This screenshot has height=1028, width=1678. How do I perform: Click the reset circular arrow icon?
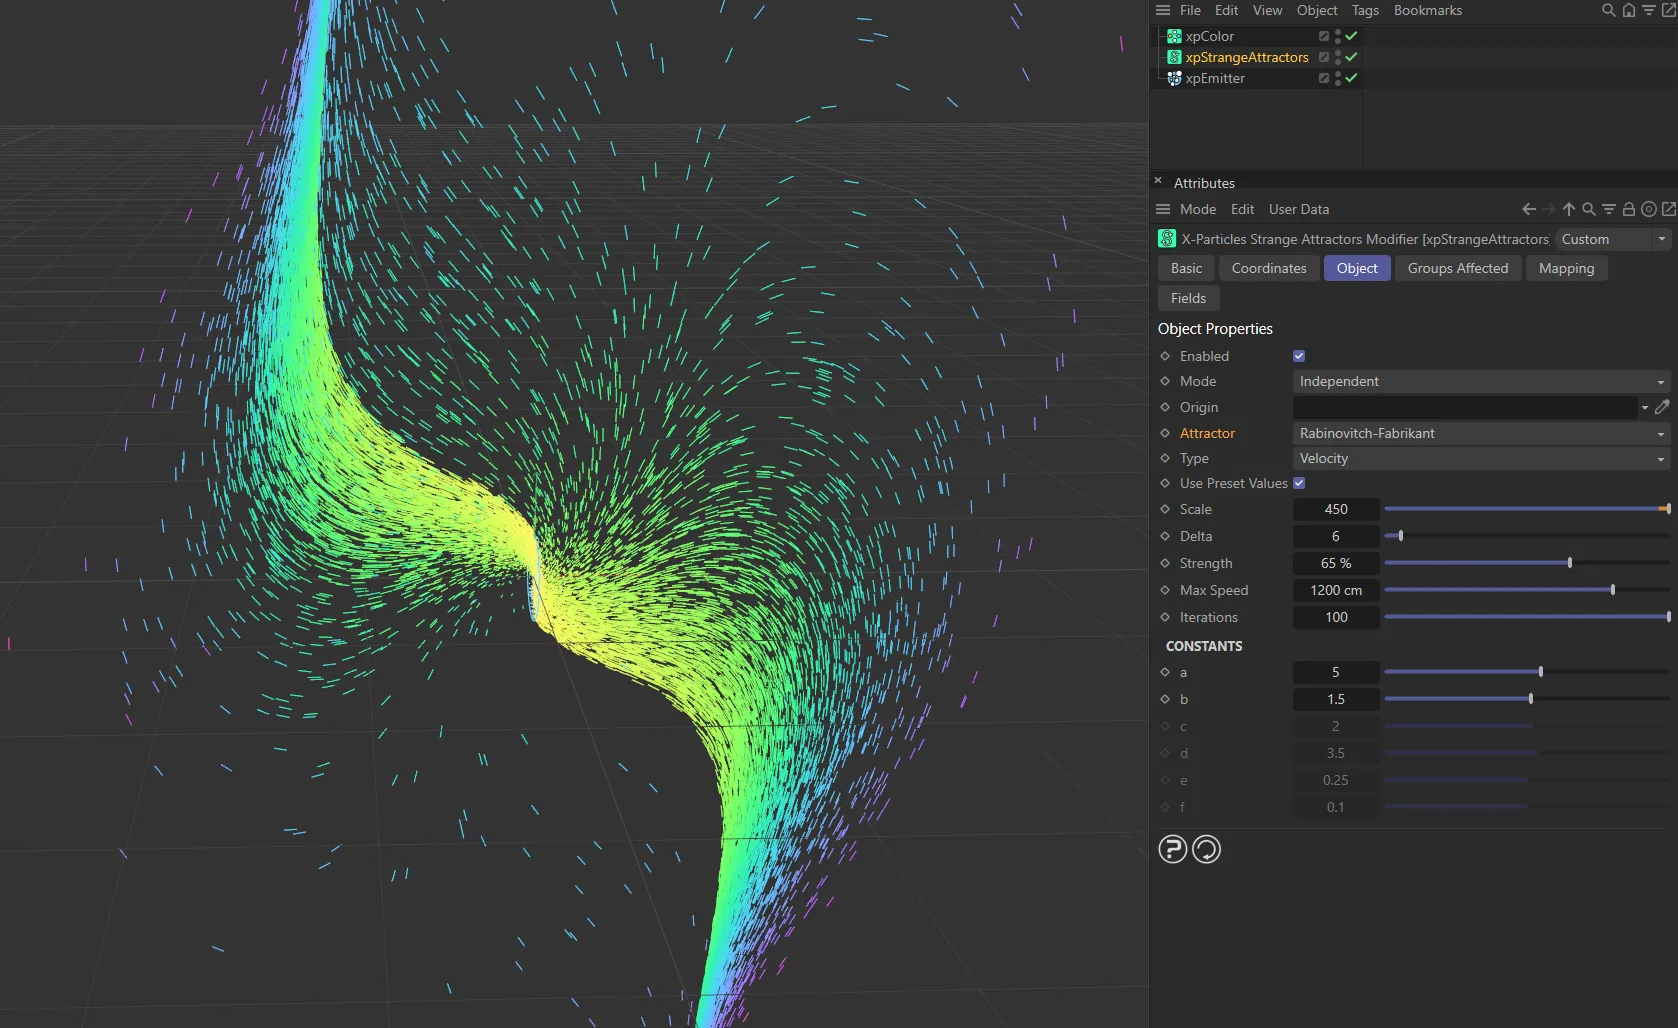point(1206,849)
